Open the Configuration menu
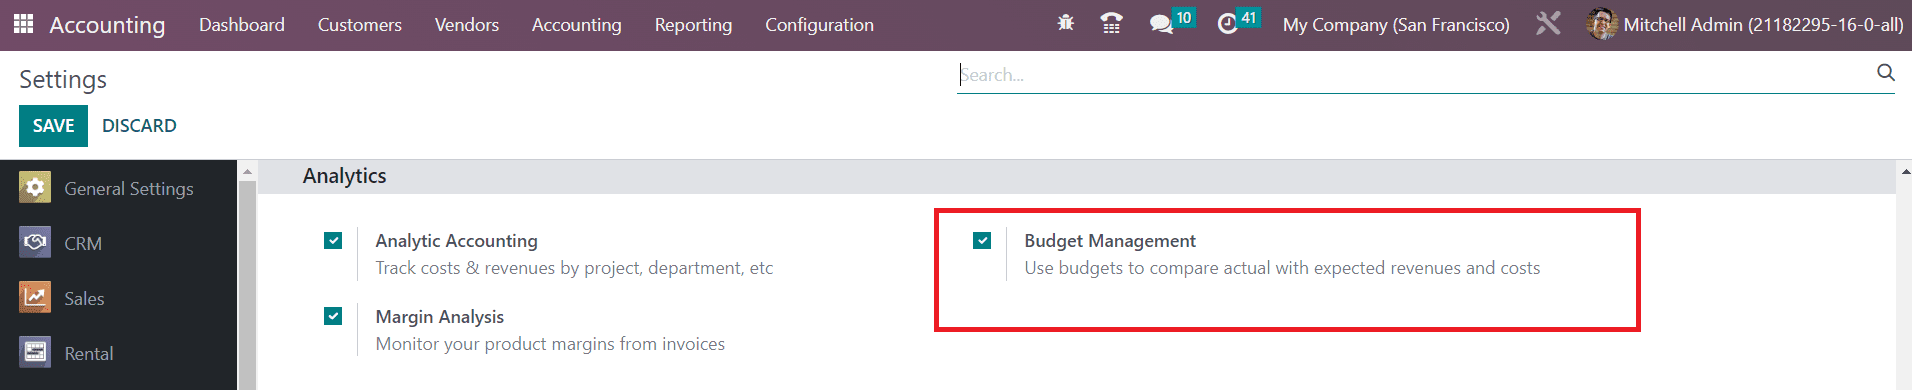This screenshot has width=1912, height=390. pos(819,25)
